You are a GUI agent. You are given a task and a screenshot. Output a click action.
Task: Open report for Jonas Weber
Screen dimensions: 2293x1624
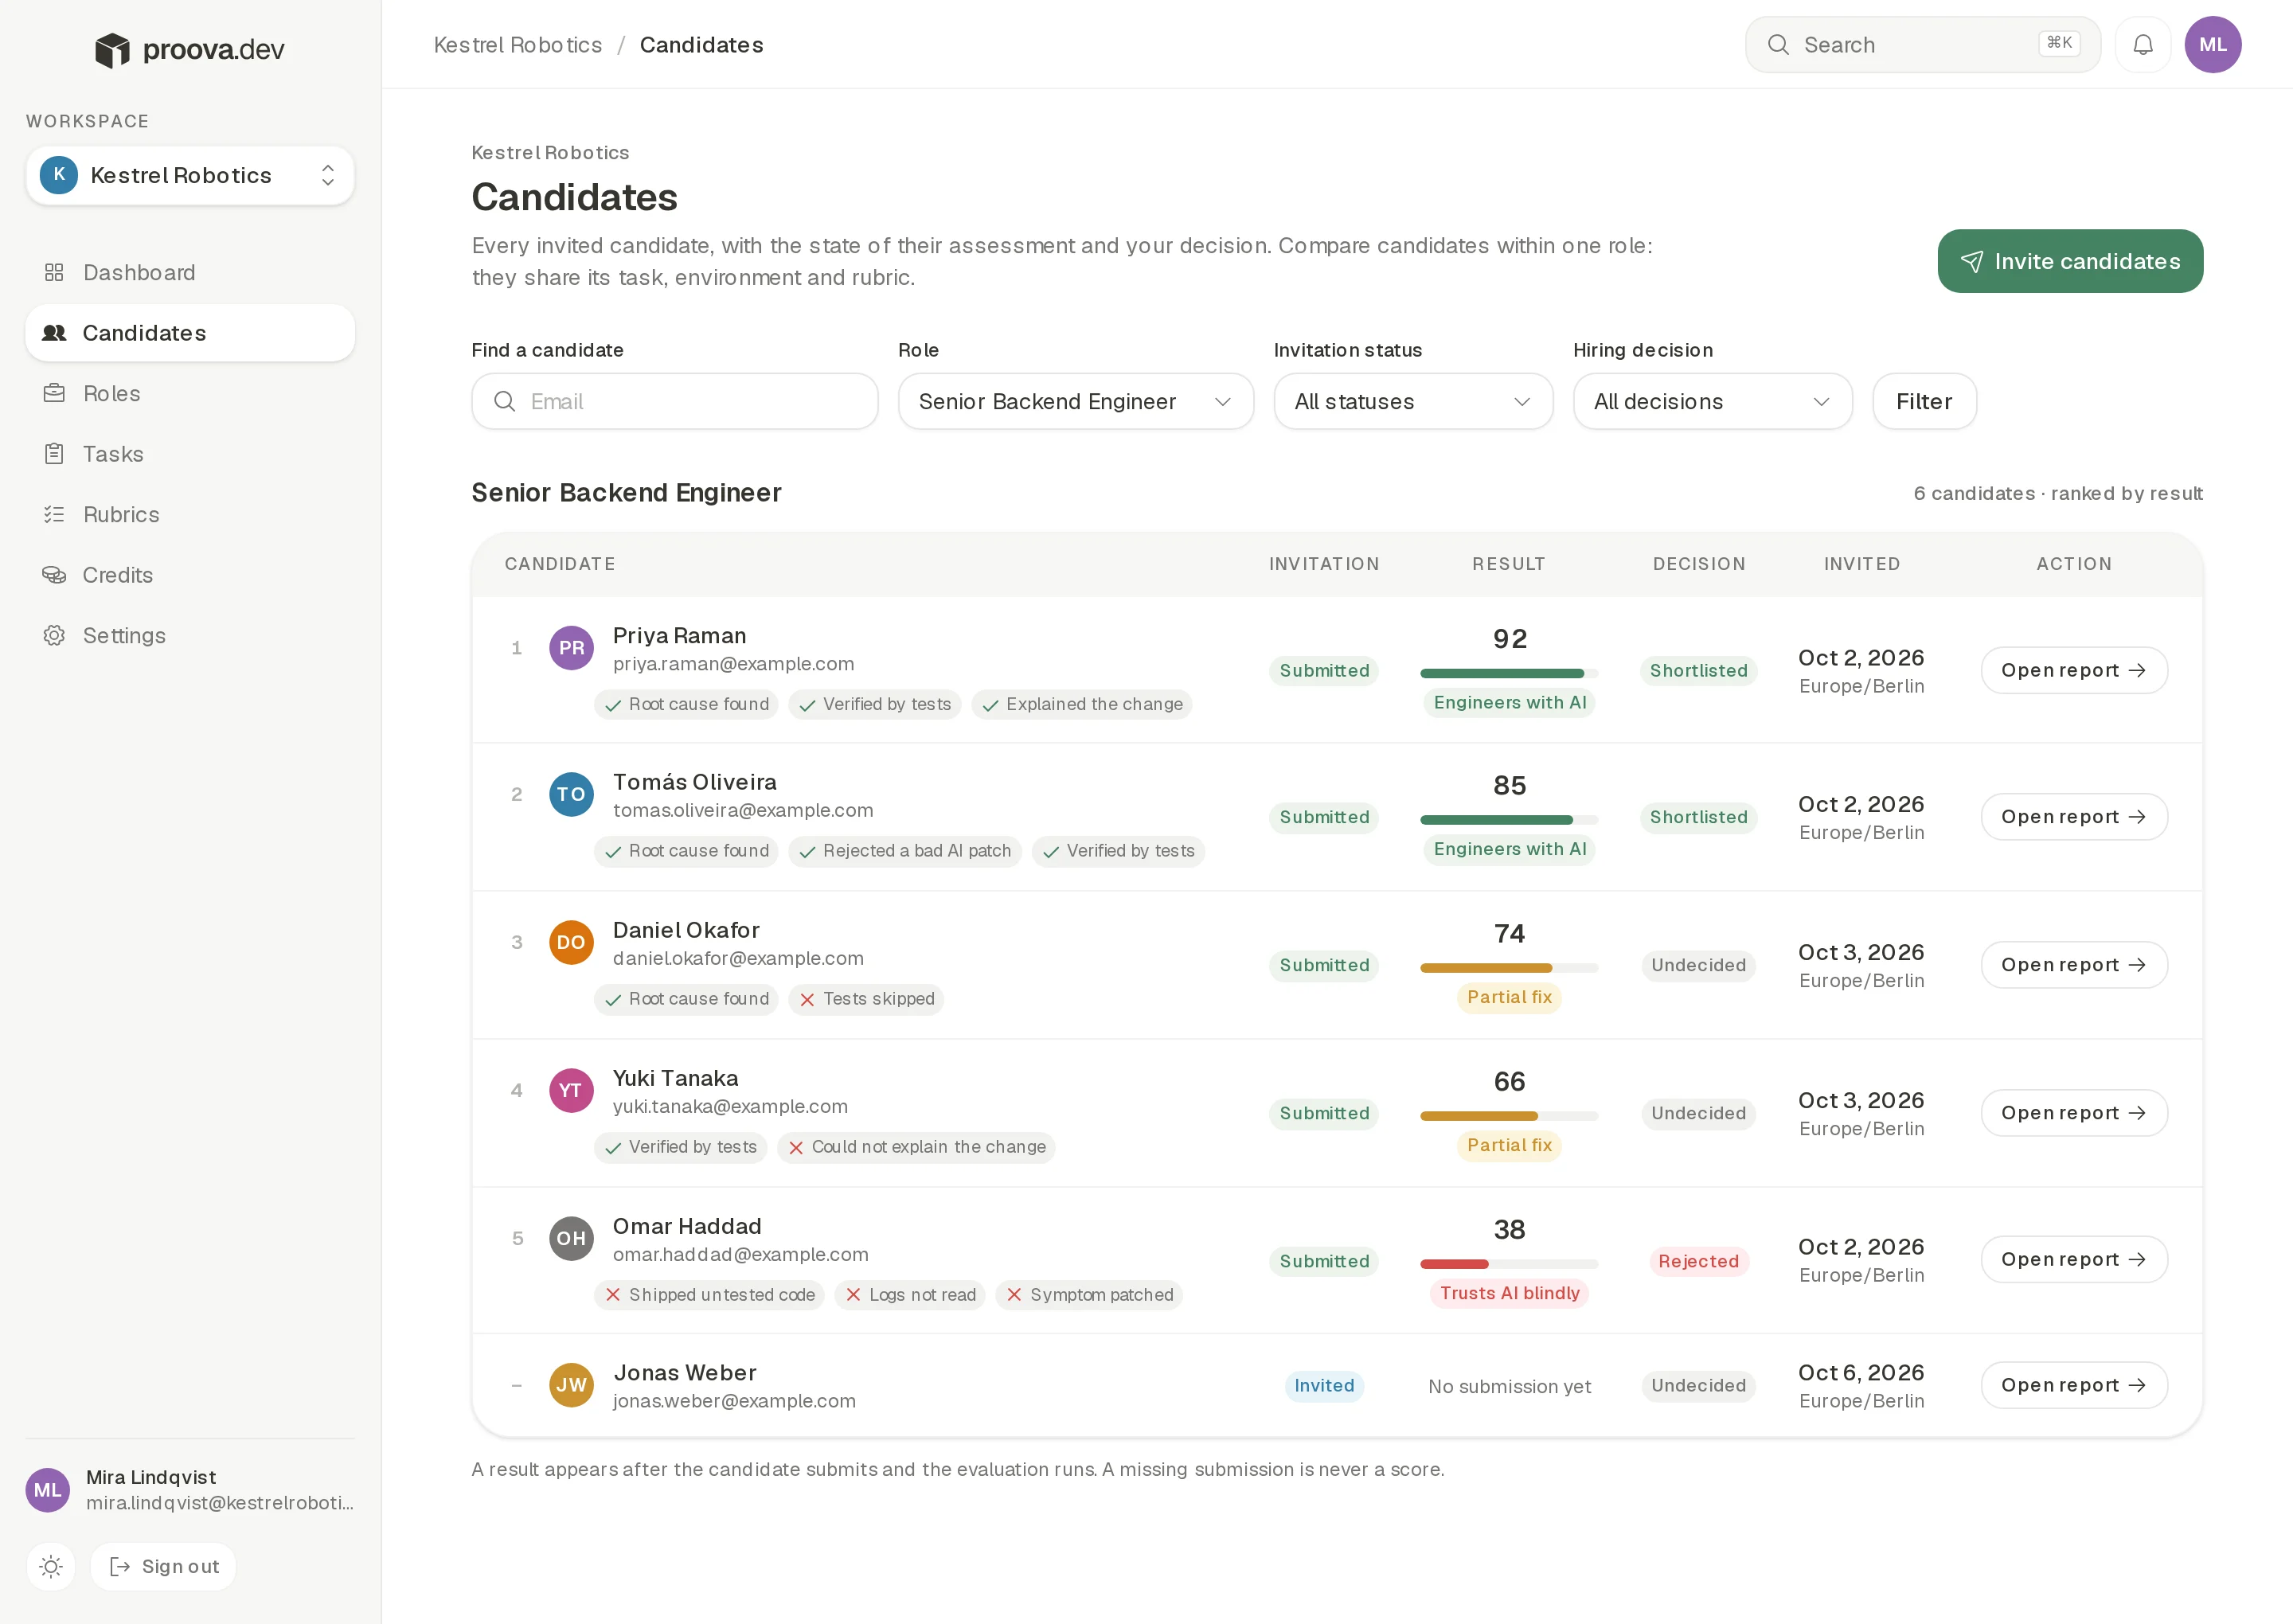2073,1385
